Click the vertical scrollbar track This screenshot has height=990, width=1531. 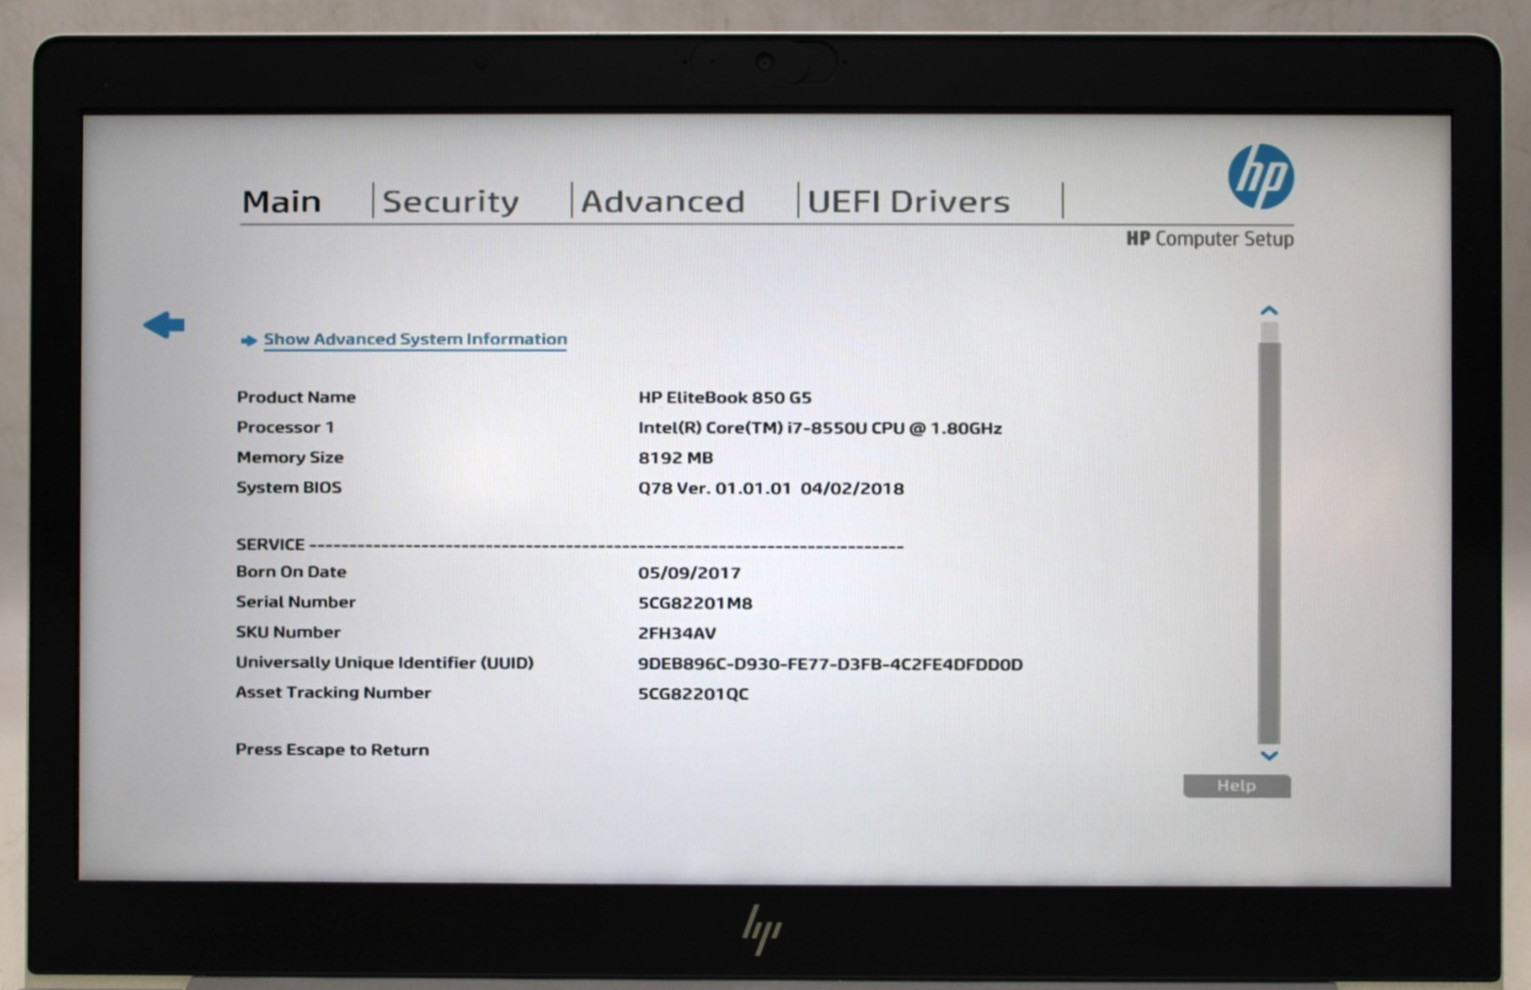click(1269, 533)
